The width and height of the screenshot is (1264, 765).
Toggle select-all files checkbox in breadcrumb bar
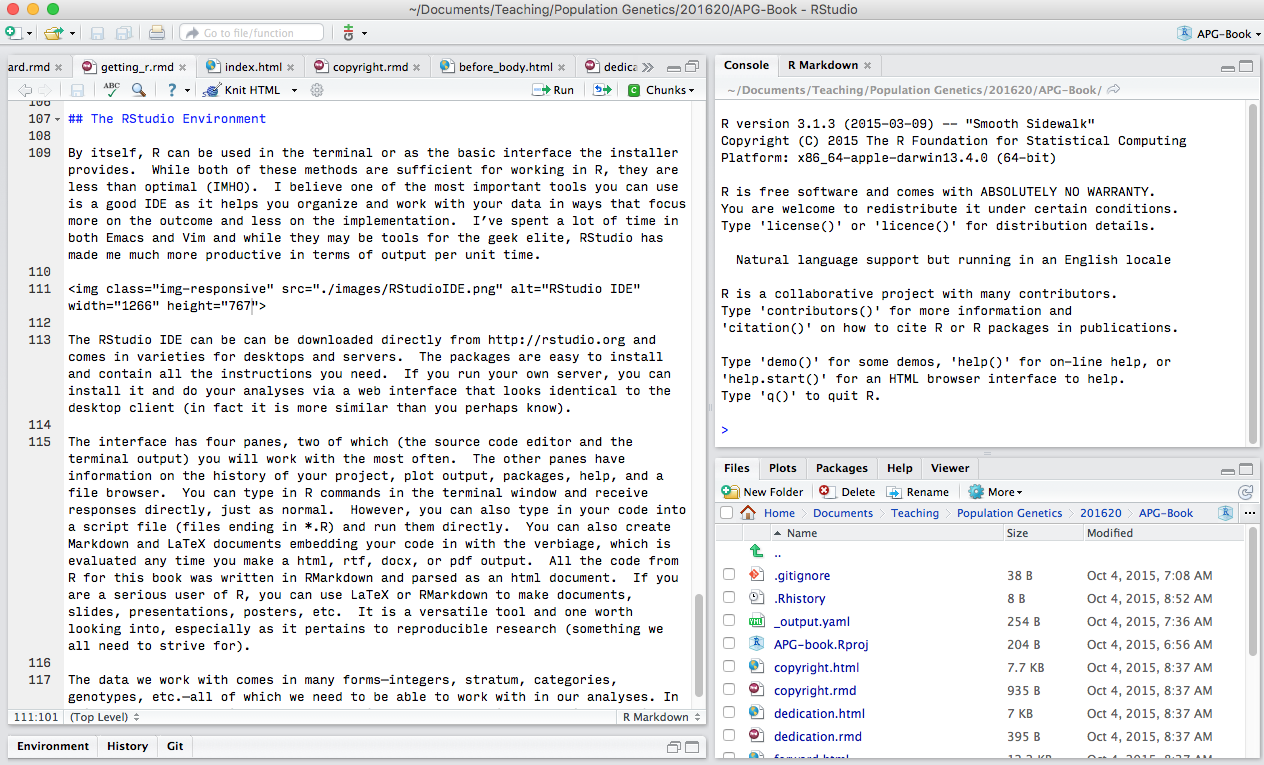[726, 513]
